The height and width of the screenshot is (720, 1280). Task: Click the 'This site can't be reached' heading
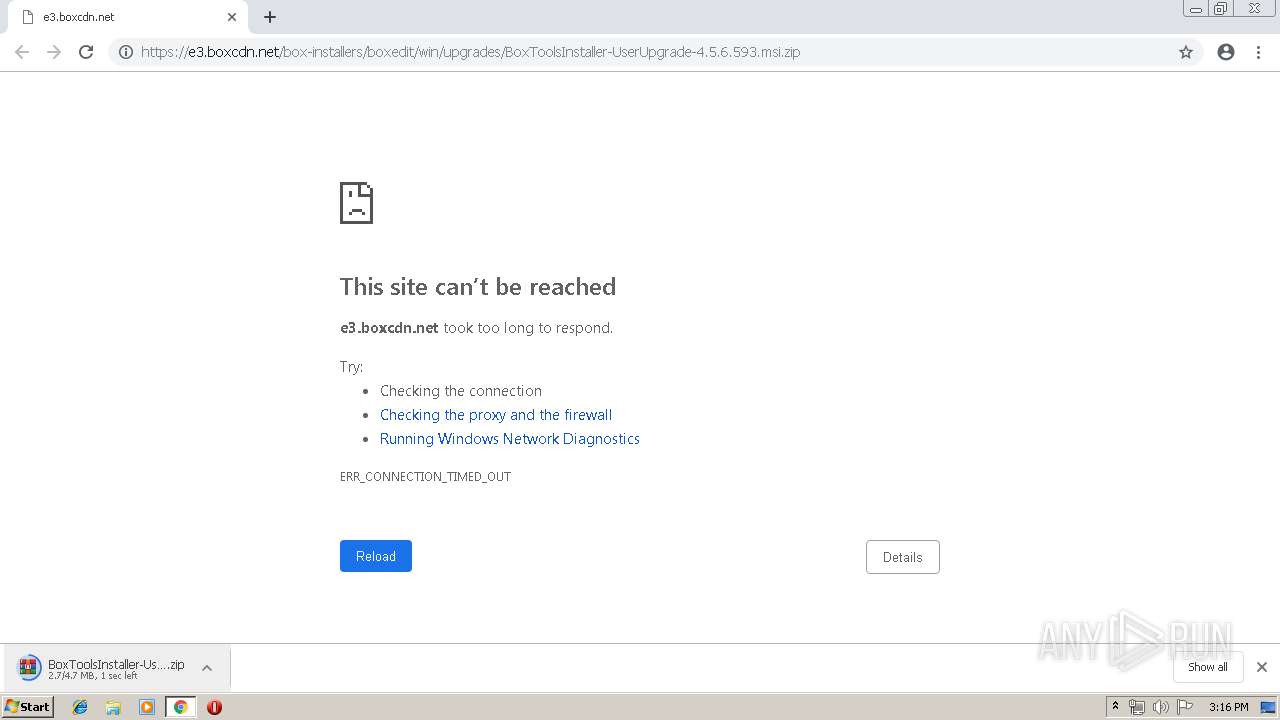point(478,287)
